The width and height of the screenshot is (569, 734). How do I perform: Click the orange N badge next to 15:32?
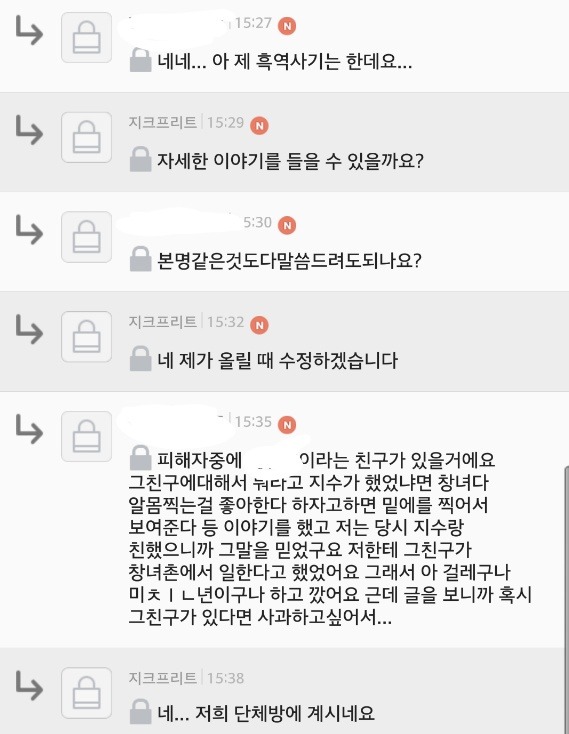259,325
